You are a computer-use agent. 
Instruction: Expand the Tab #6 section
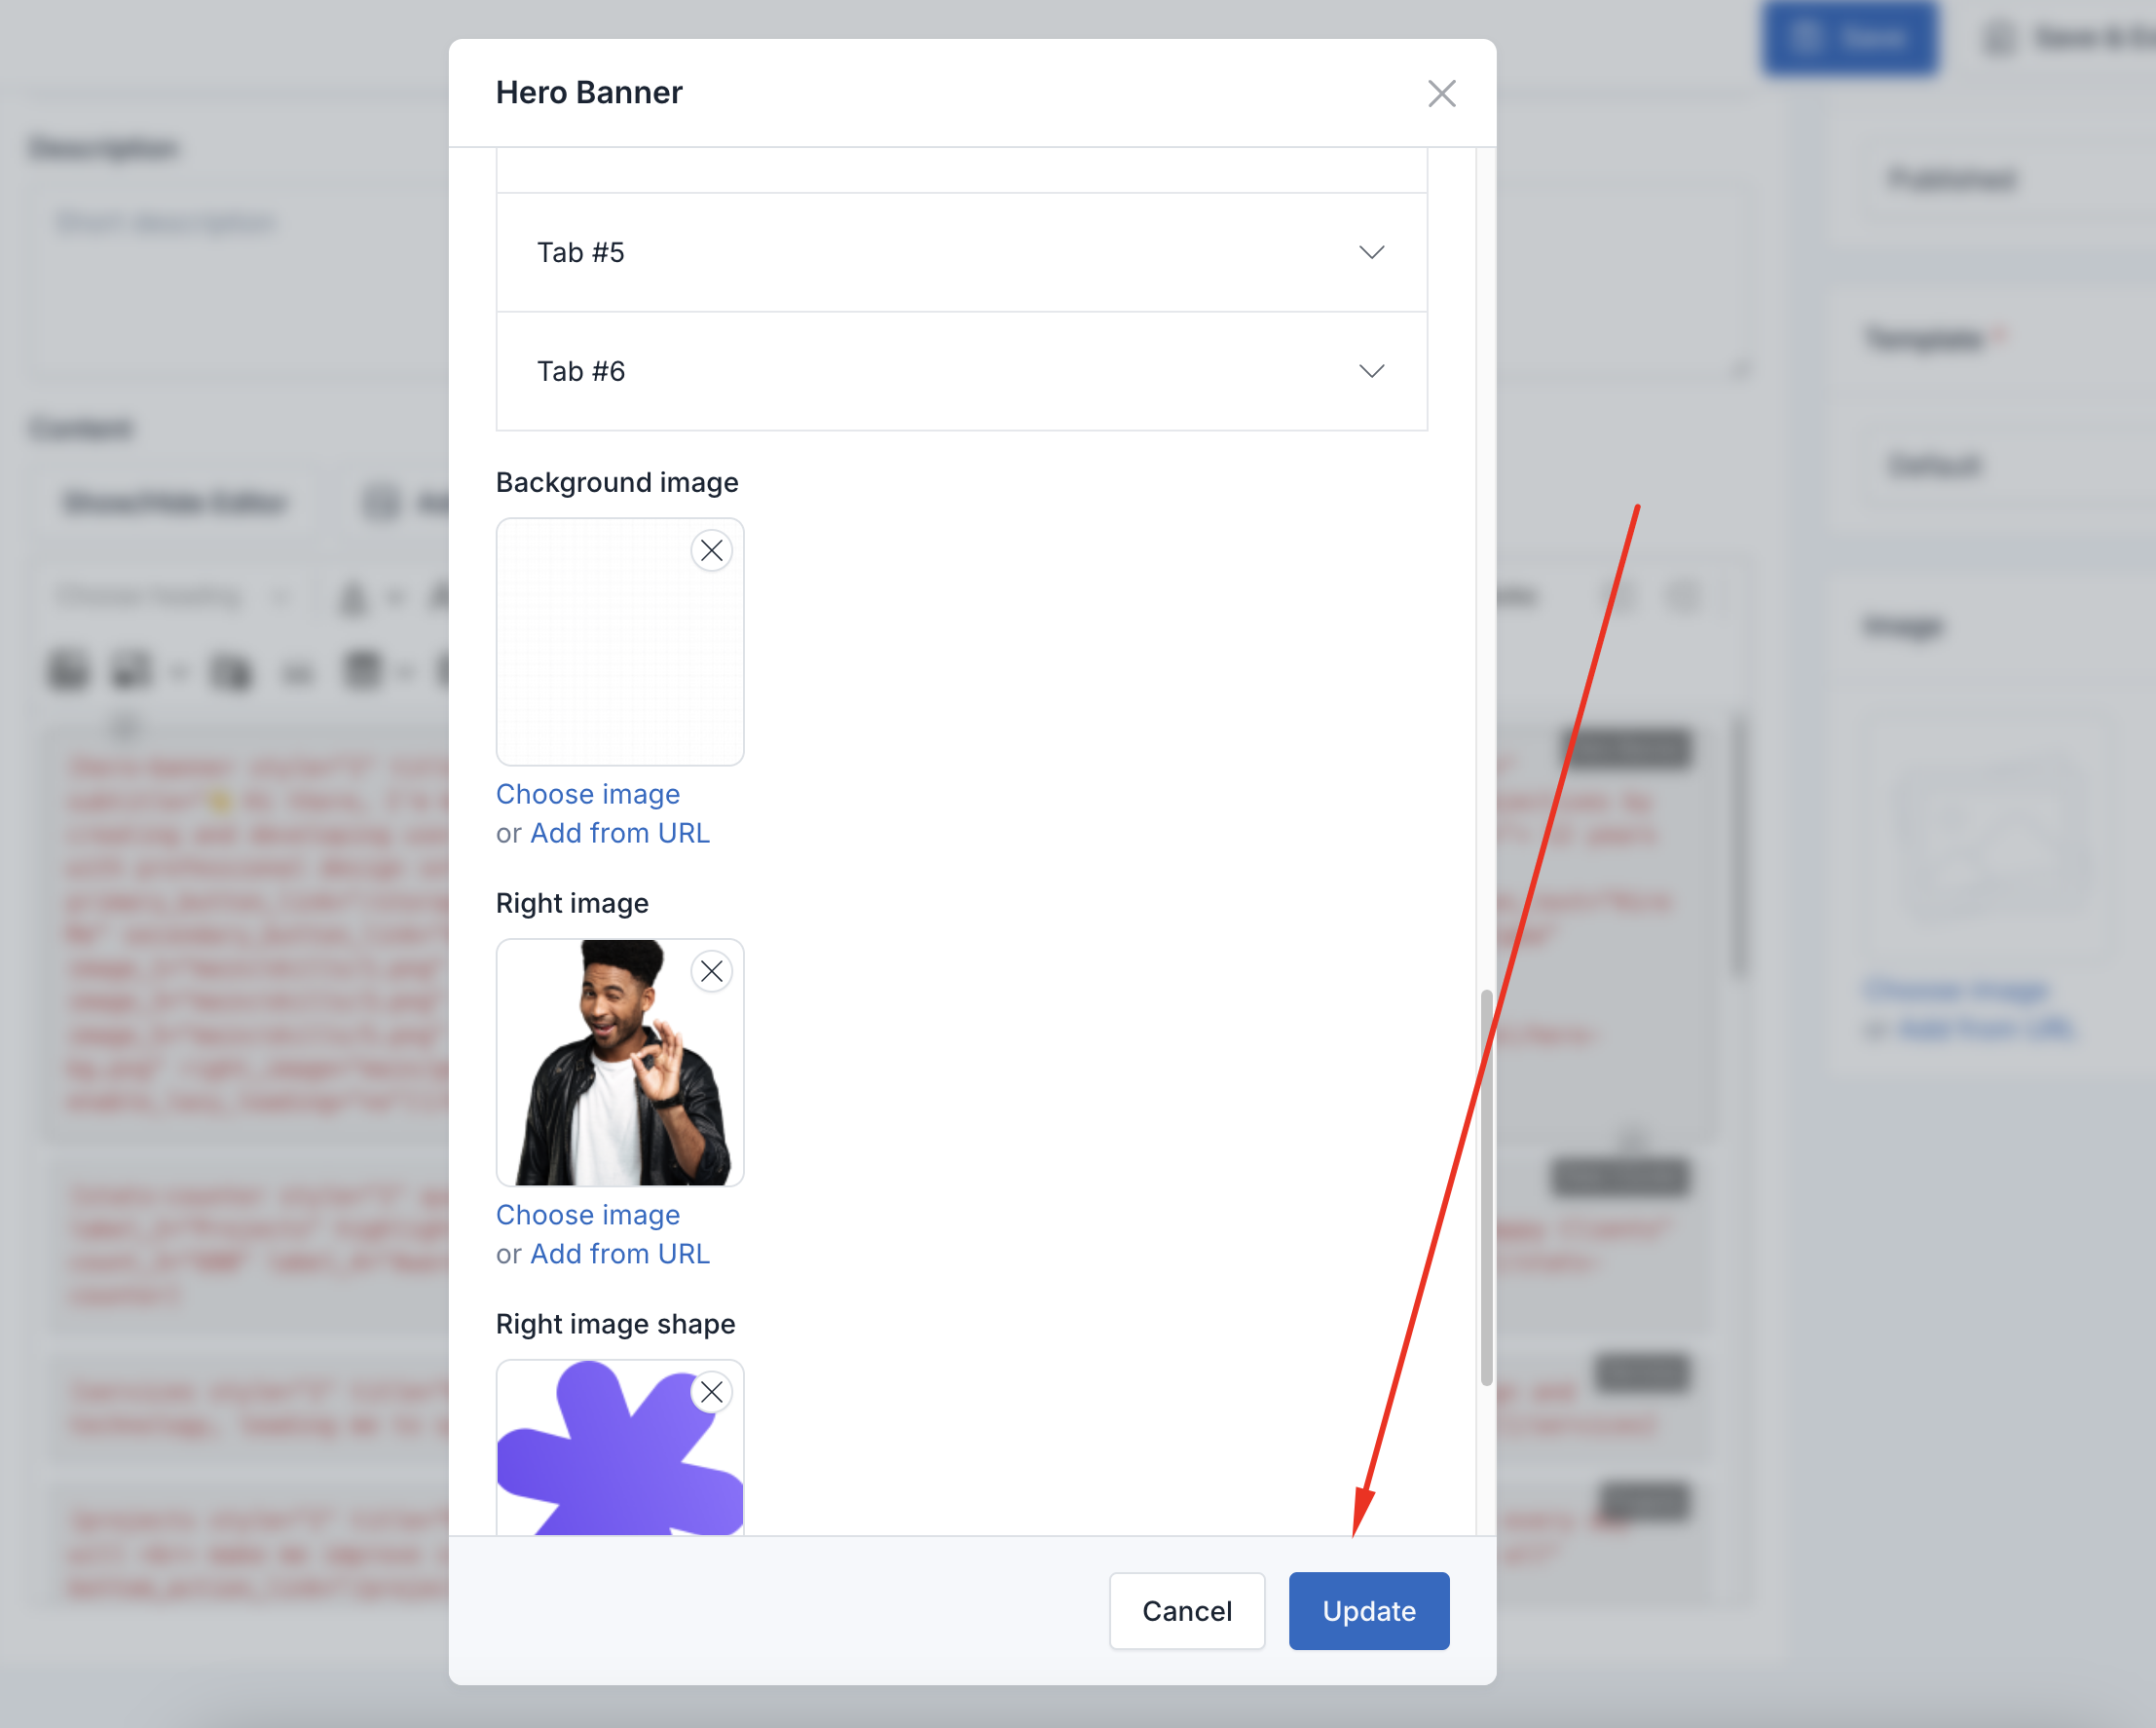[961, 371]
